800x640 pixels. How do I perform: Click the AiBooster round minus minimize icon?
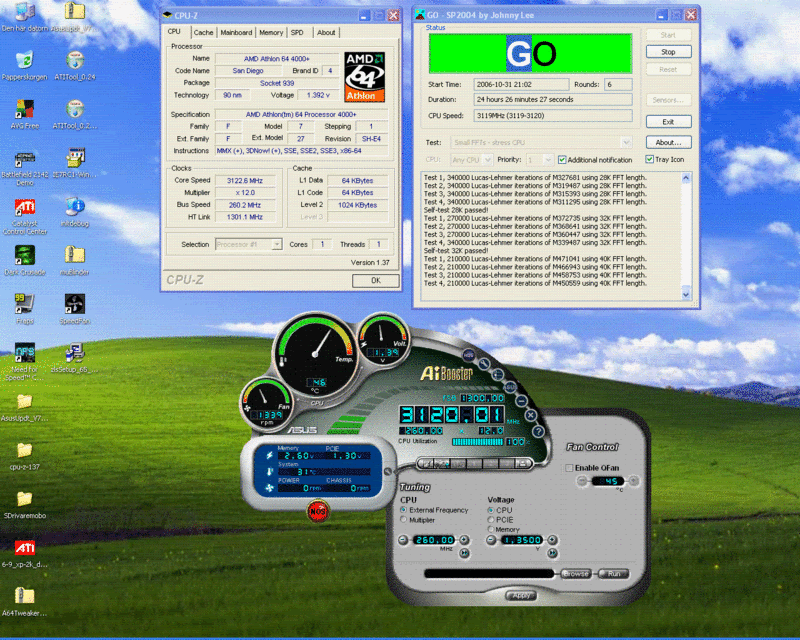pos(521,401)
